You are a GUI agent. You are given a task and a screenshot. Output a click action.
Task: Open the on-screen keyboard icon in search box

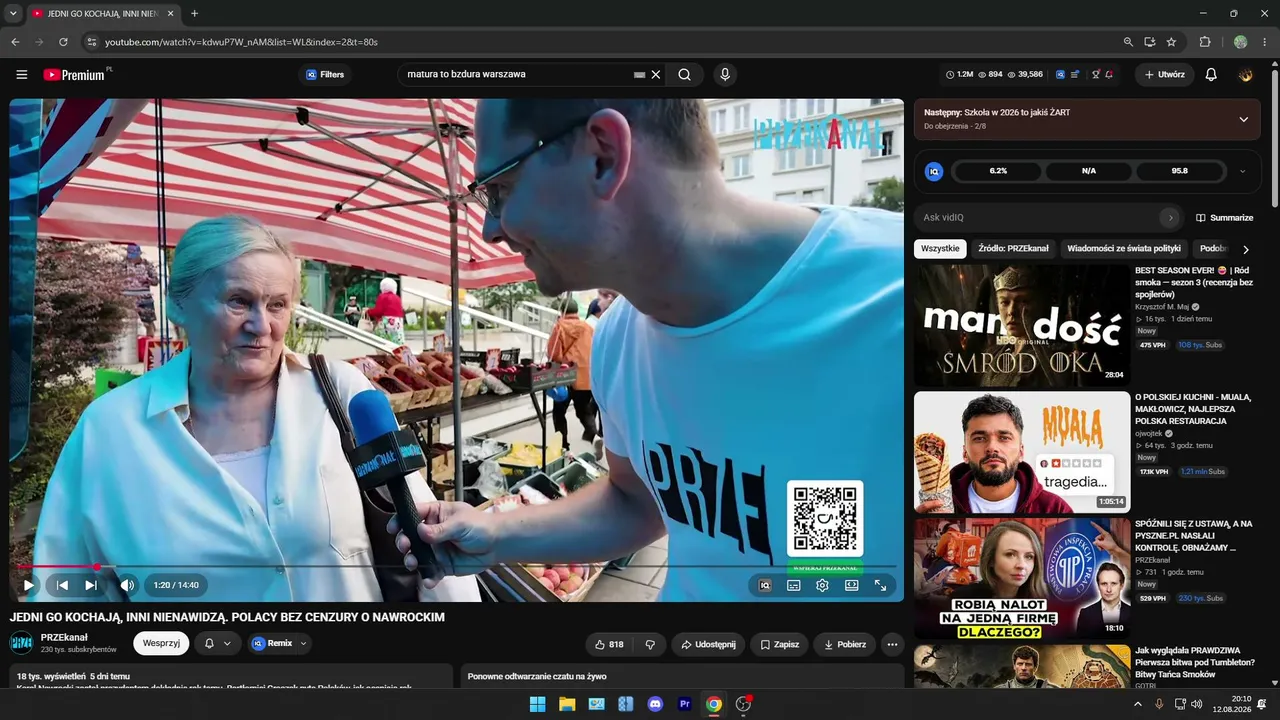click(x=640, y=75)
